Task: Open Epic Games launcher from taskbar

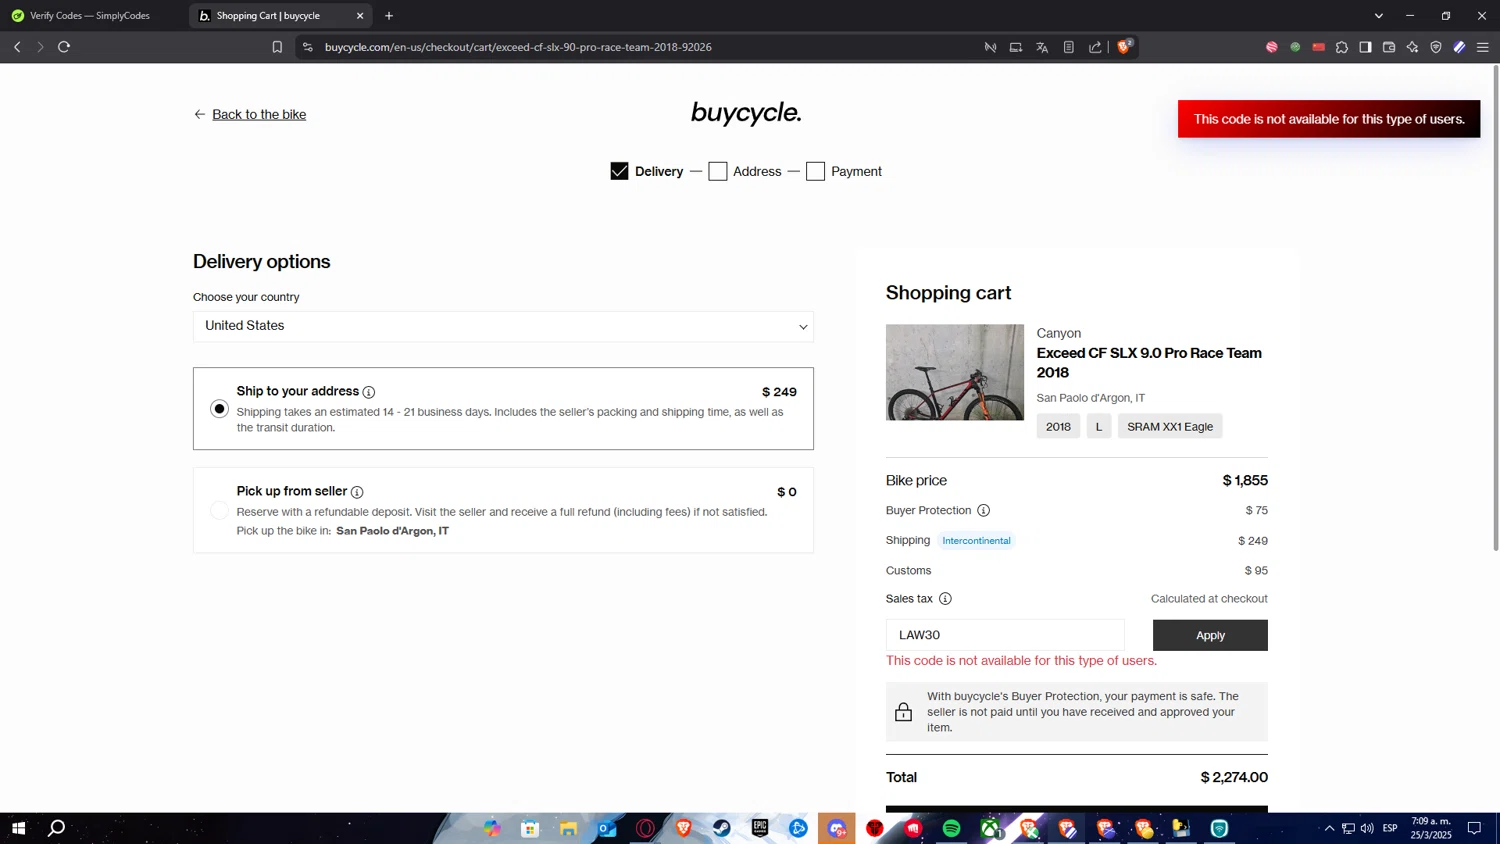Action: (760, 828)
